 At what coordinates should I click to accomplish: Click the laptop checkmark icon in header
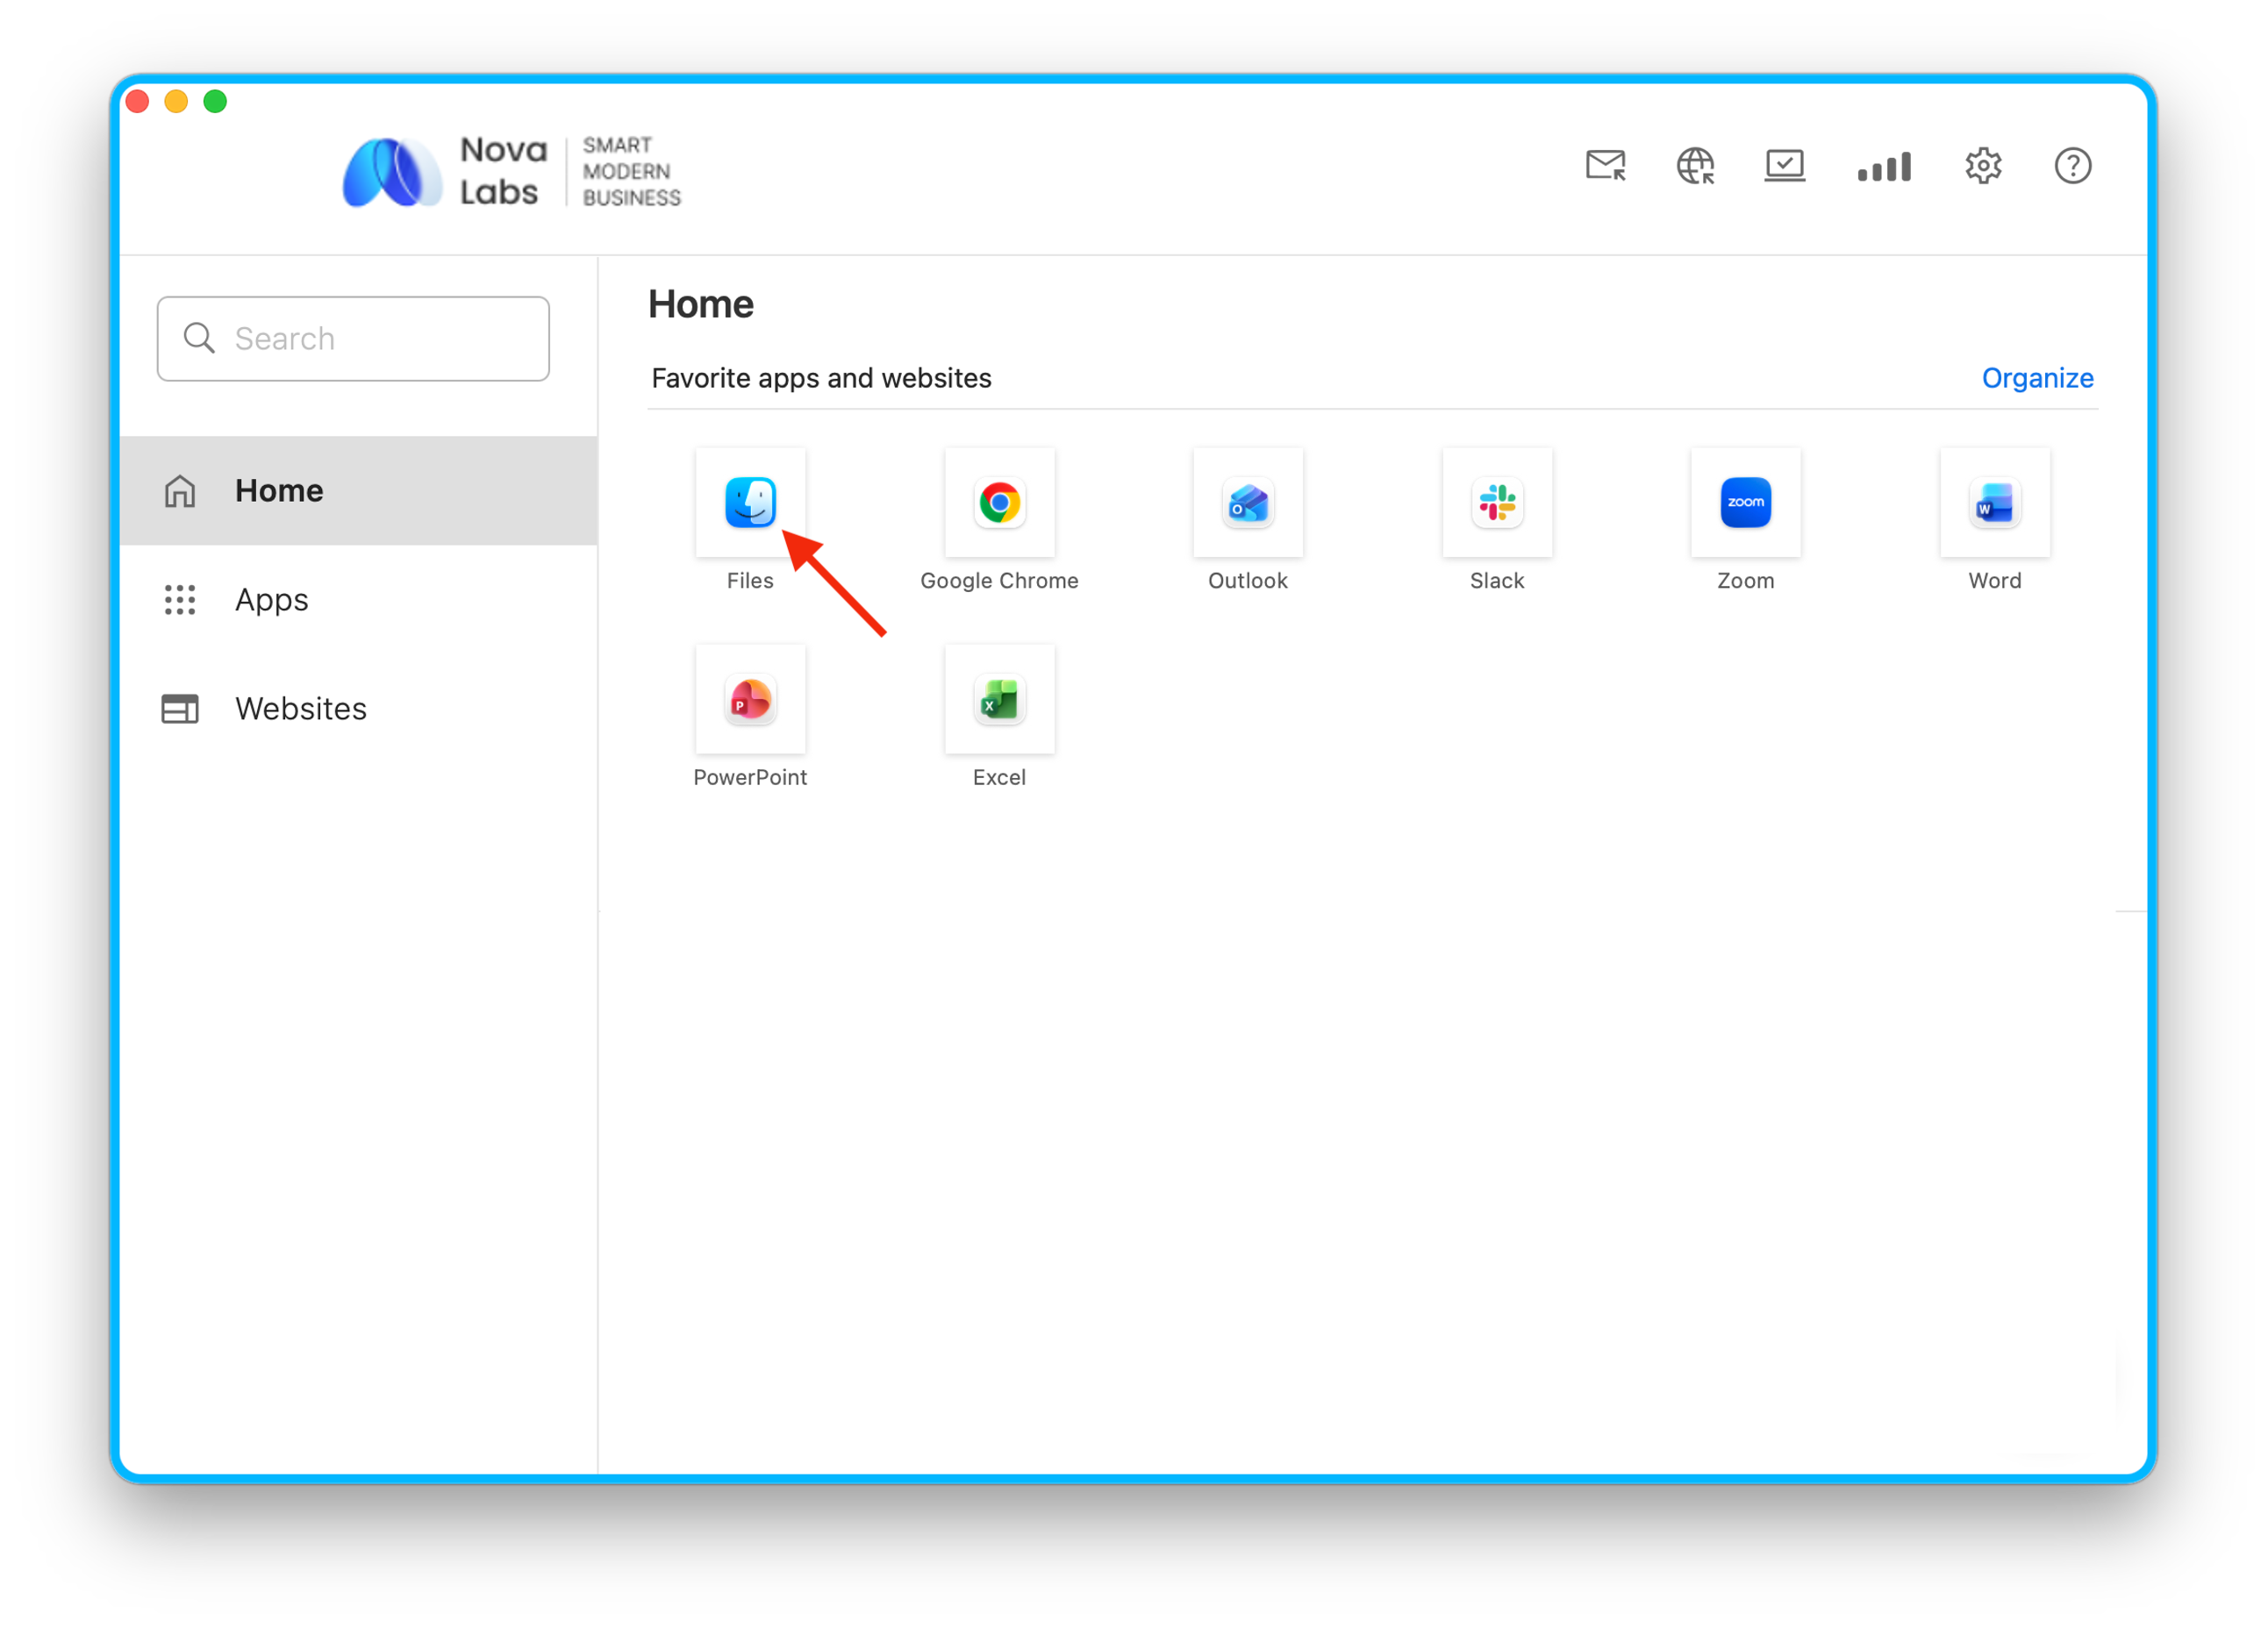tap(1785, 165)
